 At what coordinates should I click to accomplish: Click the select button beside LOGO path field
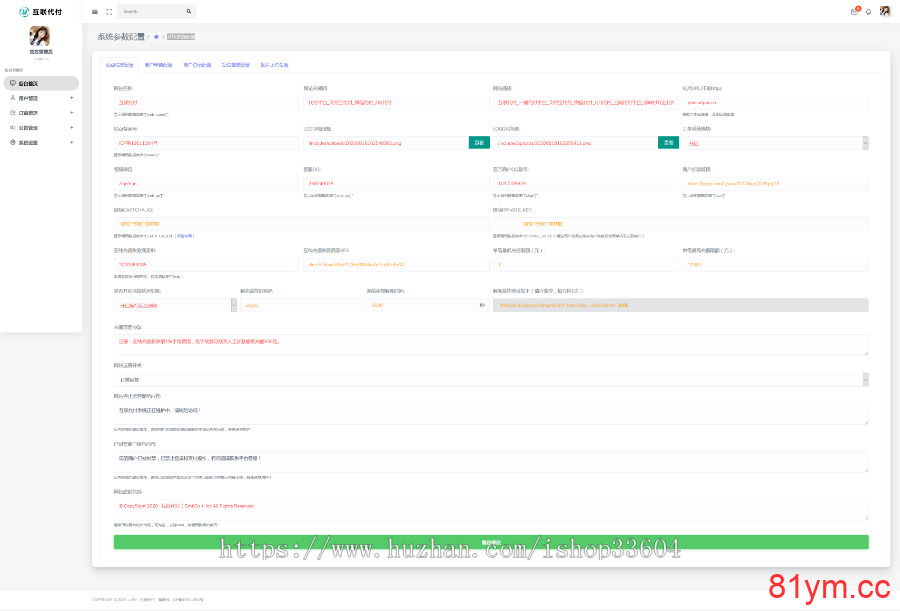coord(668,143)
